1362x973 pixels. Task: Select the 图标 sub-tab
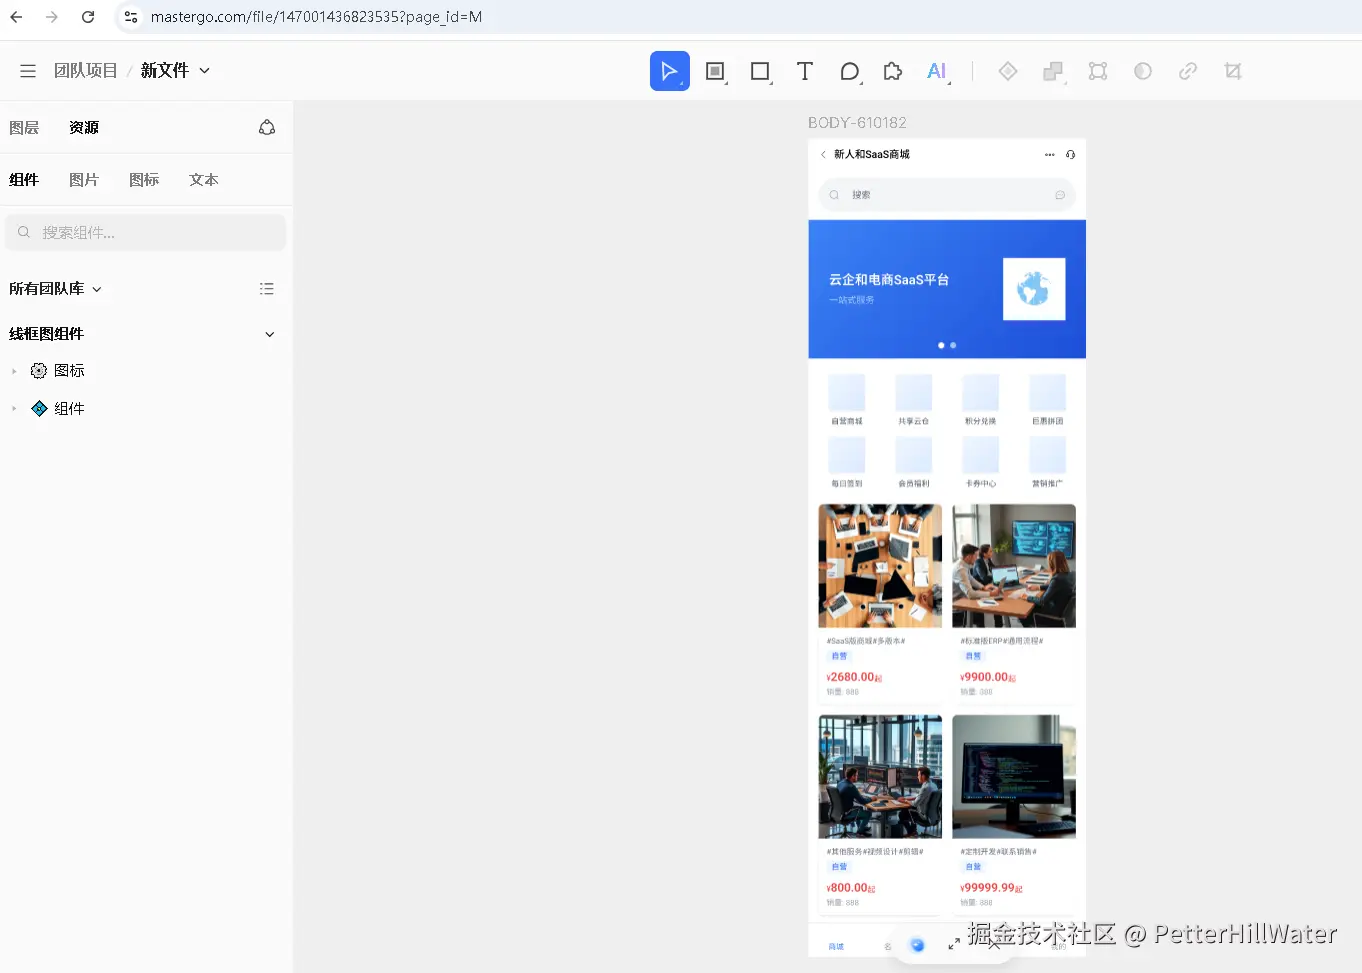(x=144, y=180)
